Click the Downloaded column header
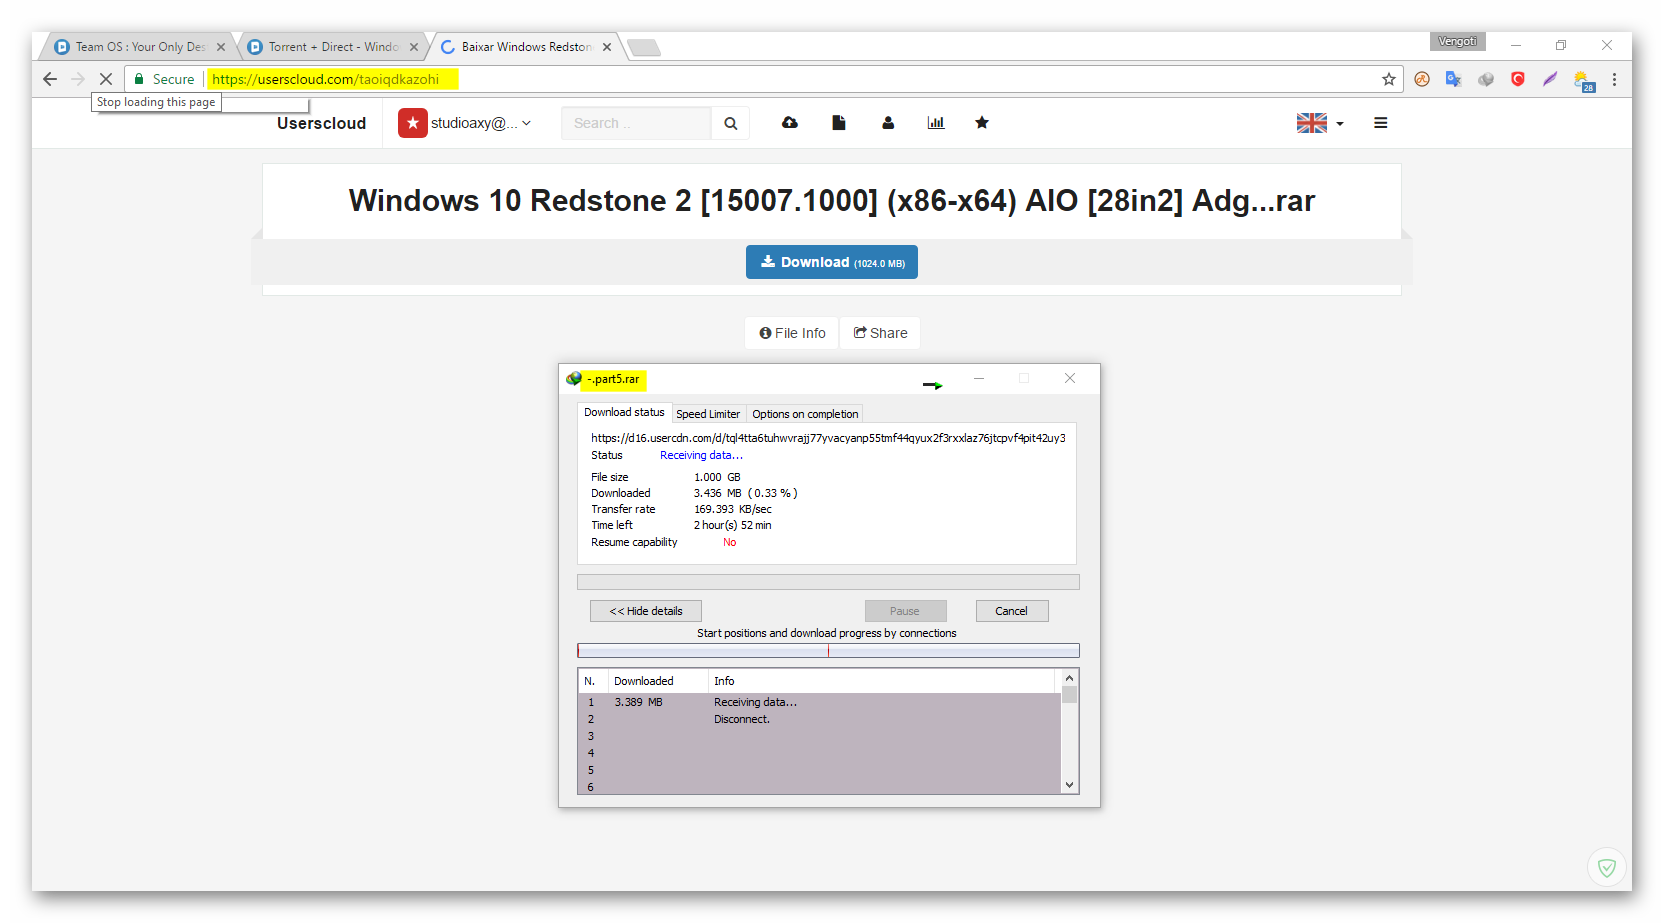This screenshot has height=923, width=1664. pos(658,681)
